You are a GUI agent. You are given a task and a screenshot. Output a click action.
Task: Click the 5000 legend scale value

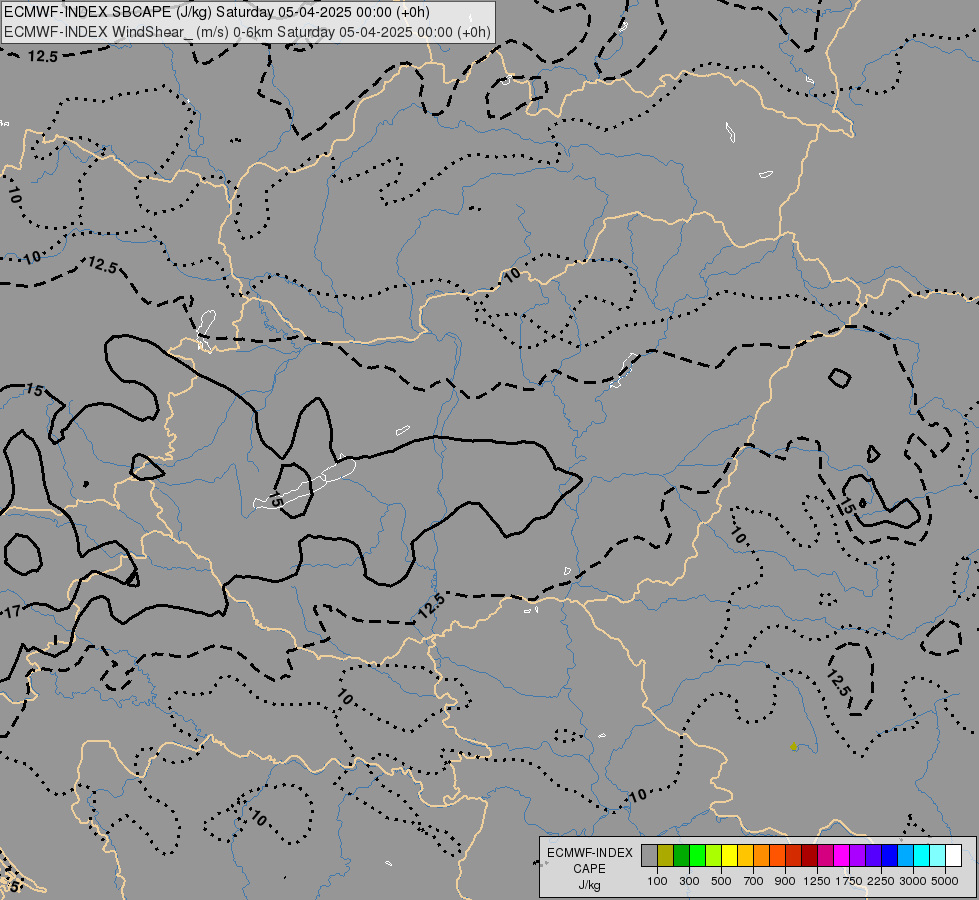point(945,881)
